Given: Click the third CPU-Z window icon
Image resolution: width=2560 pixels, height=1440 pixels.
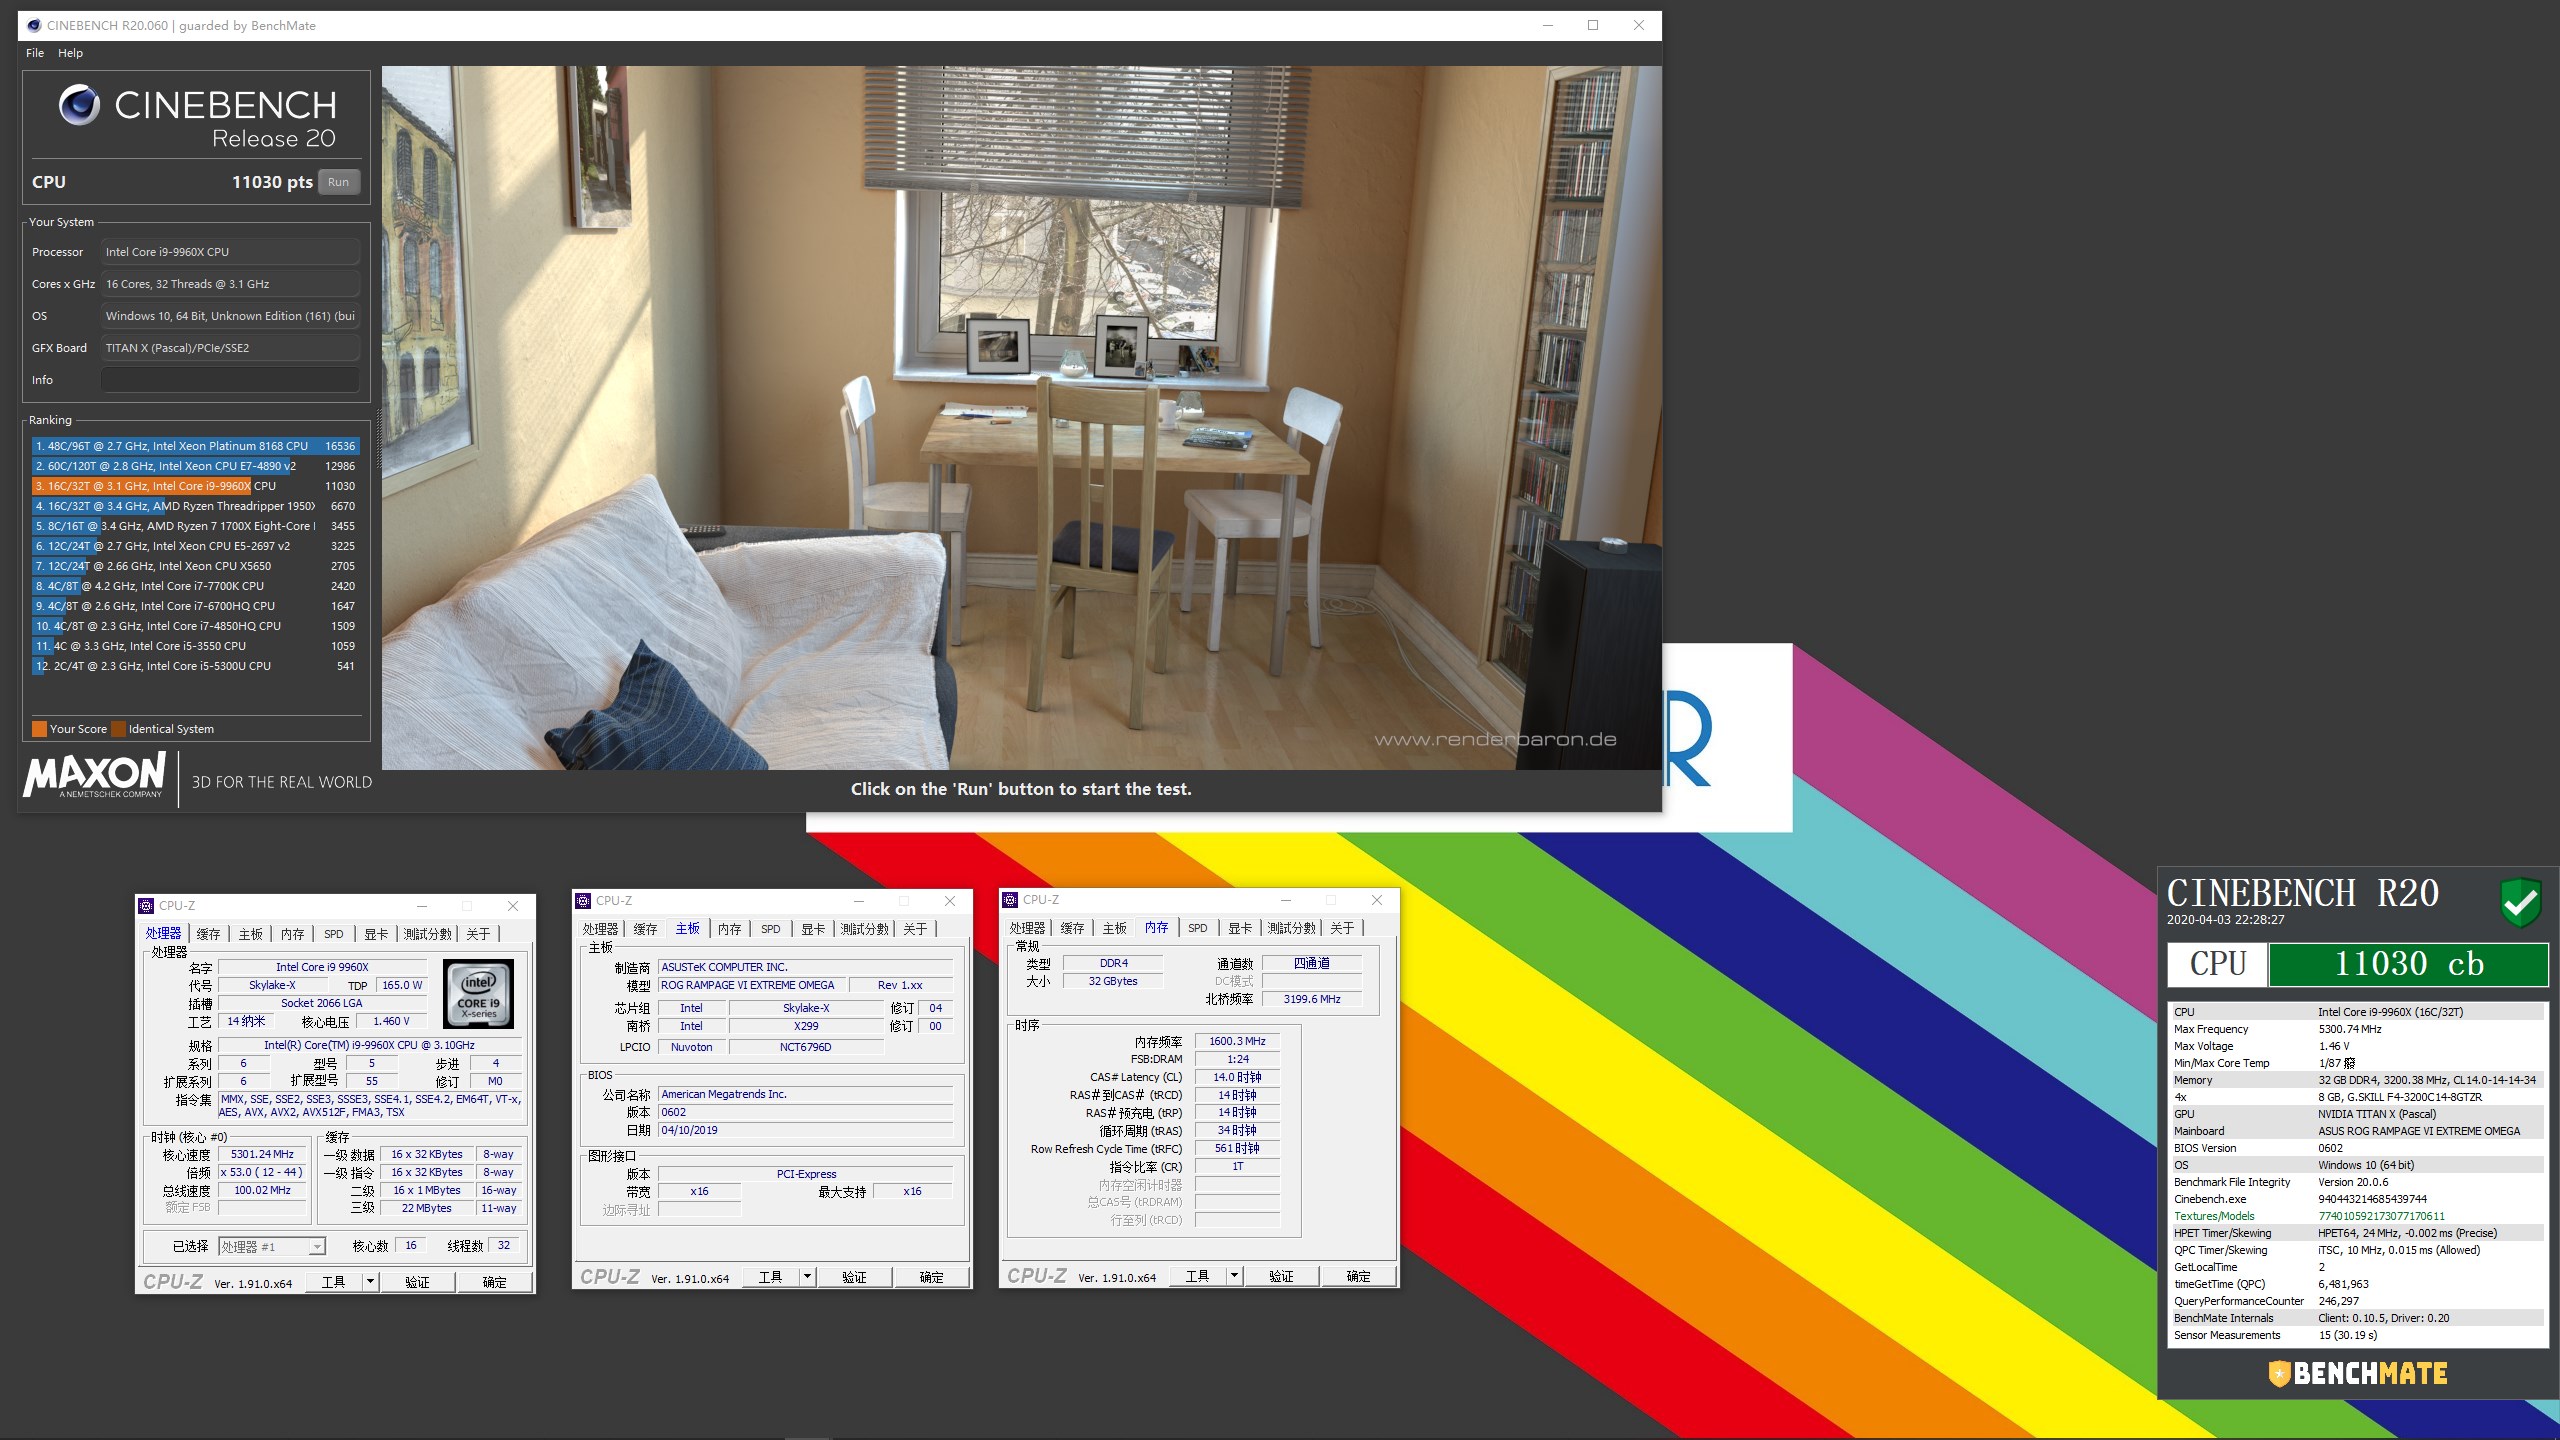Looking at the screenshot, I should coord(1011,900).
